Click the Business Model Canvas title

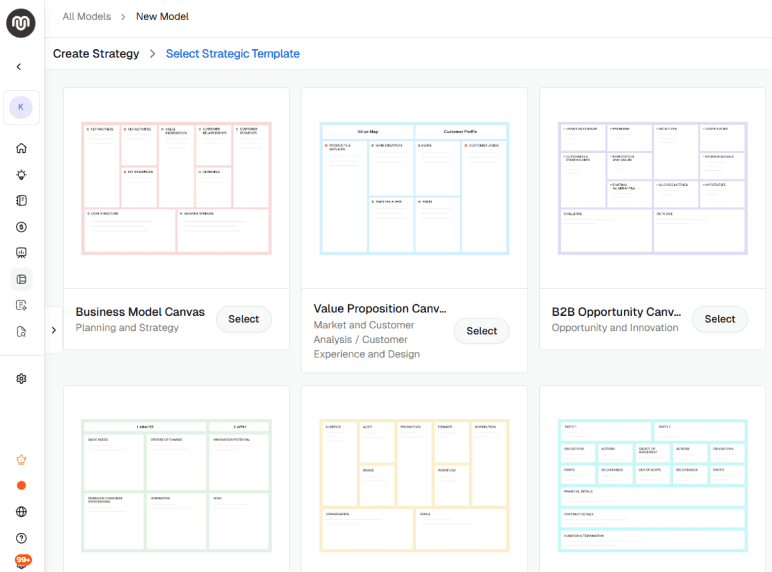[140, 312]
